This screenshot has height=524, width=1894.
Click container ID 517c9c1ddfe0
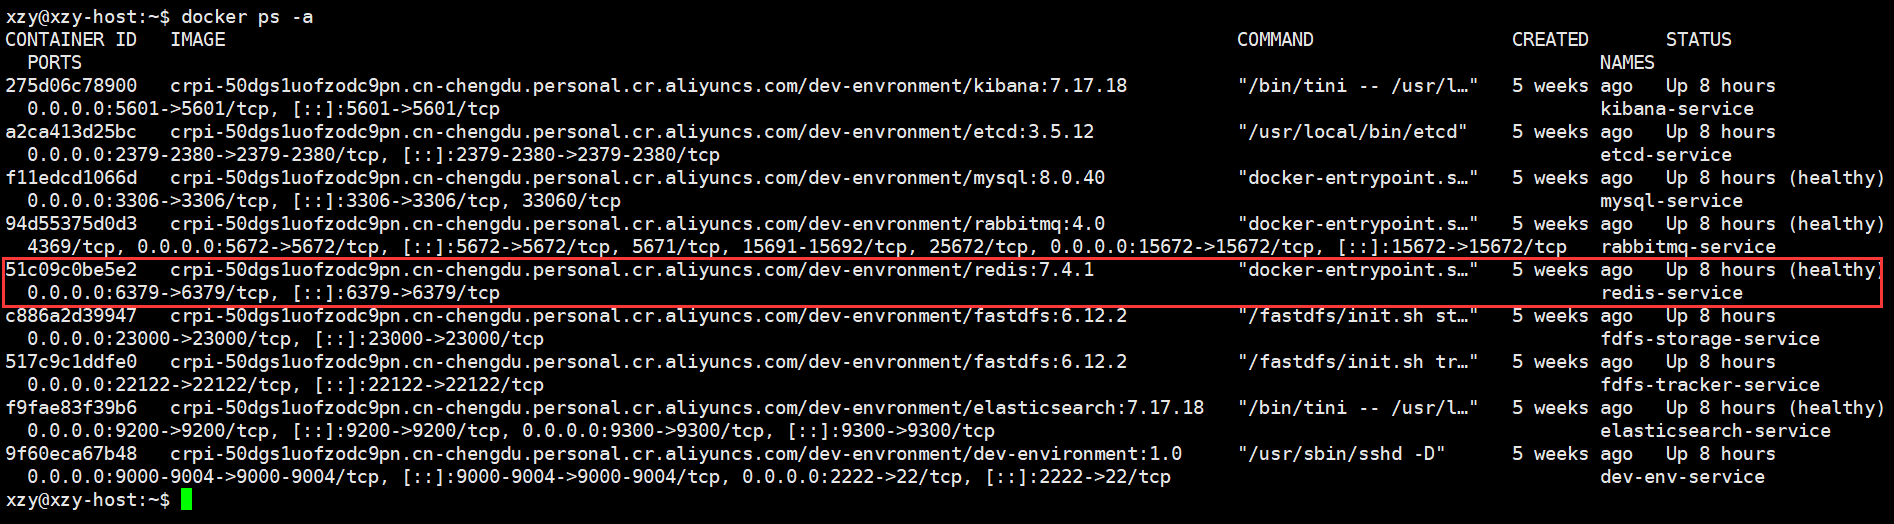pyautogui.click(x=71, y=362)
